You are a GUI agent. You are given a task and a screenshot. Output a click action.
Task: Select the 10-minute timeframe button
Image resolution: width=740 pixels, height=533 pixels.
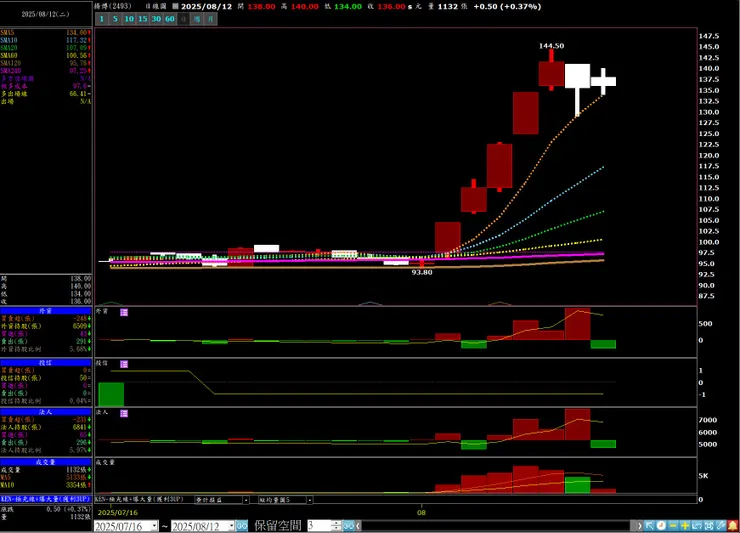(129, 19)
